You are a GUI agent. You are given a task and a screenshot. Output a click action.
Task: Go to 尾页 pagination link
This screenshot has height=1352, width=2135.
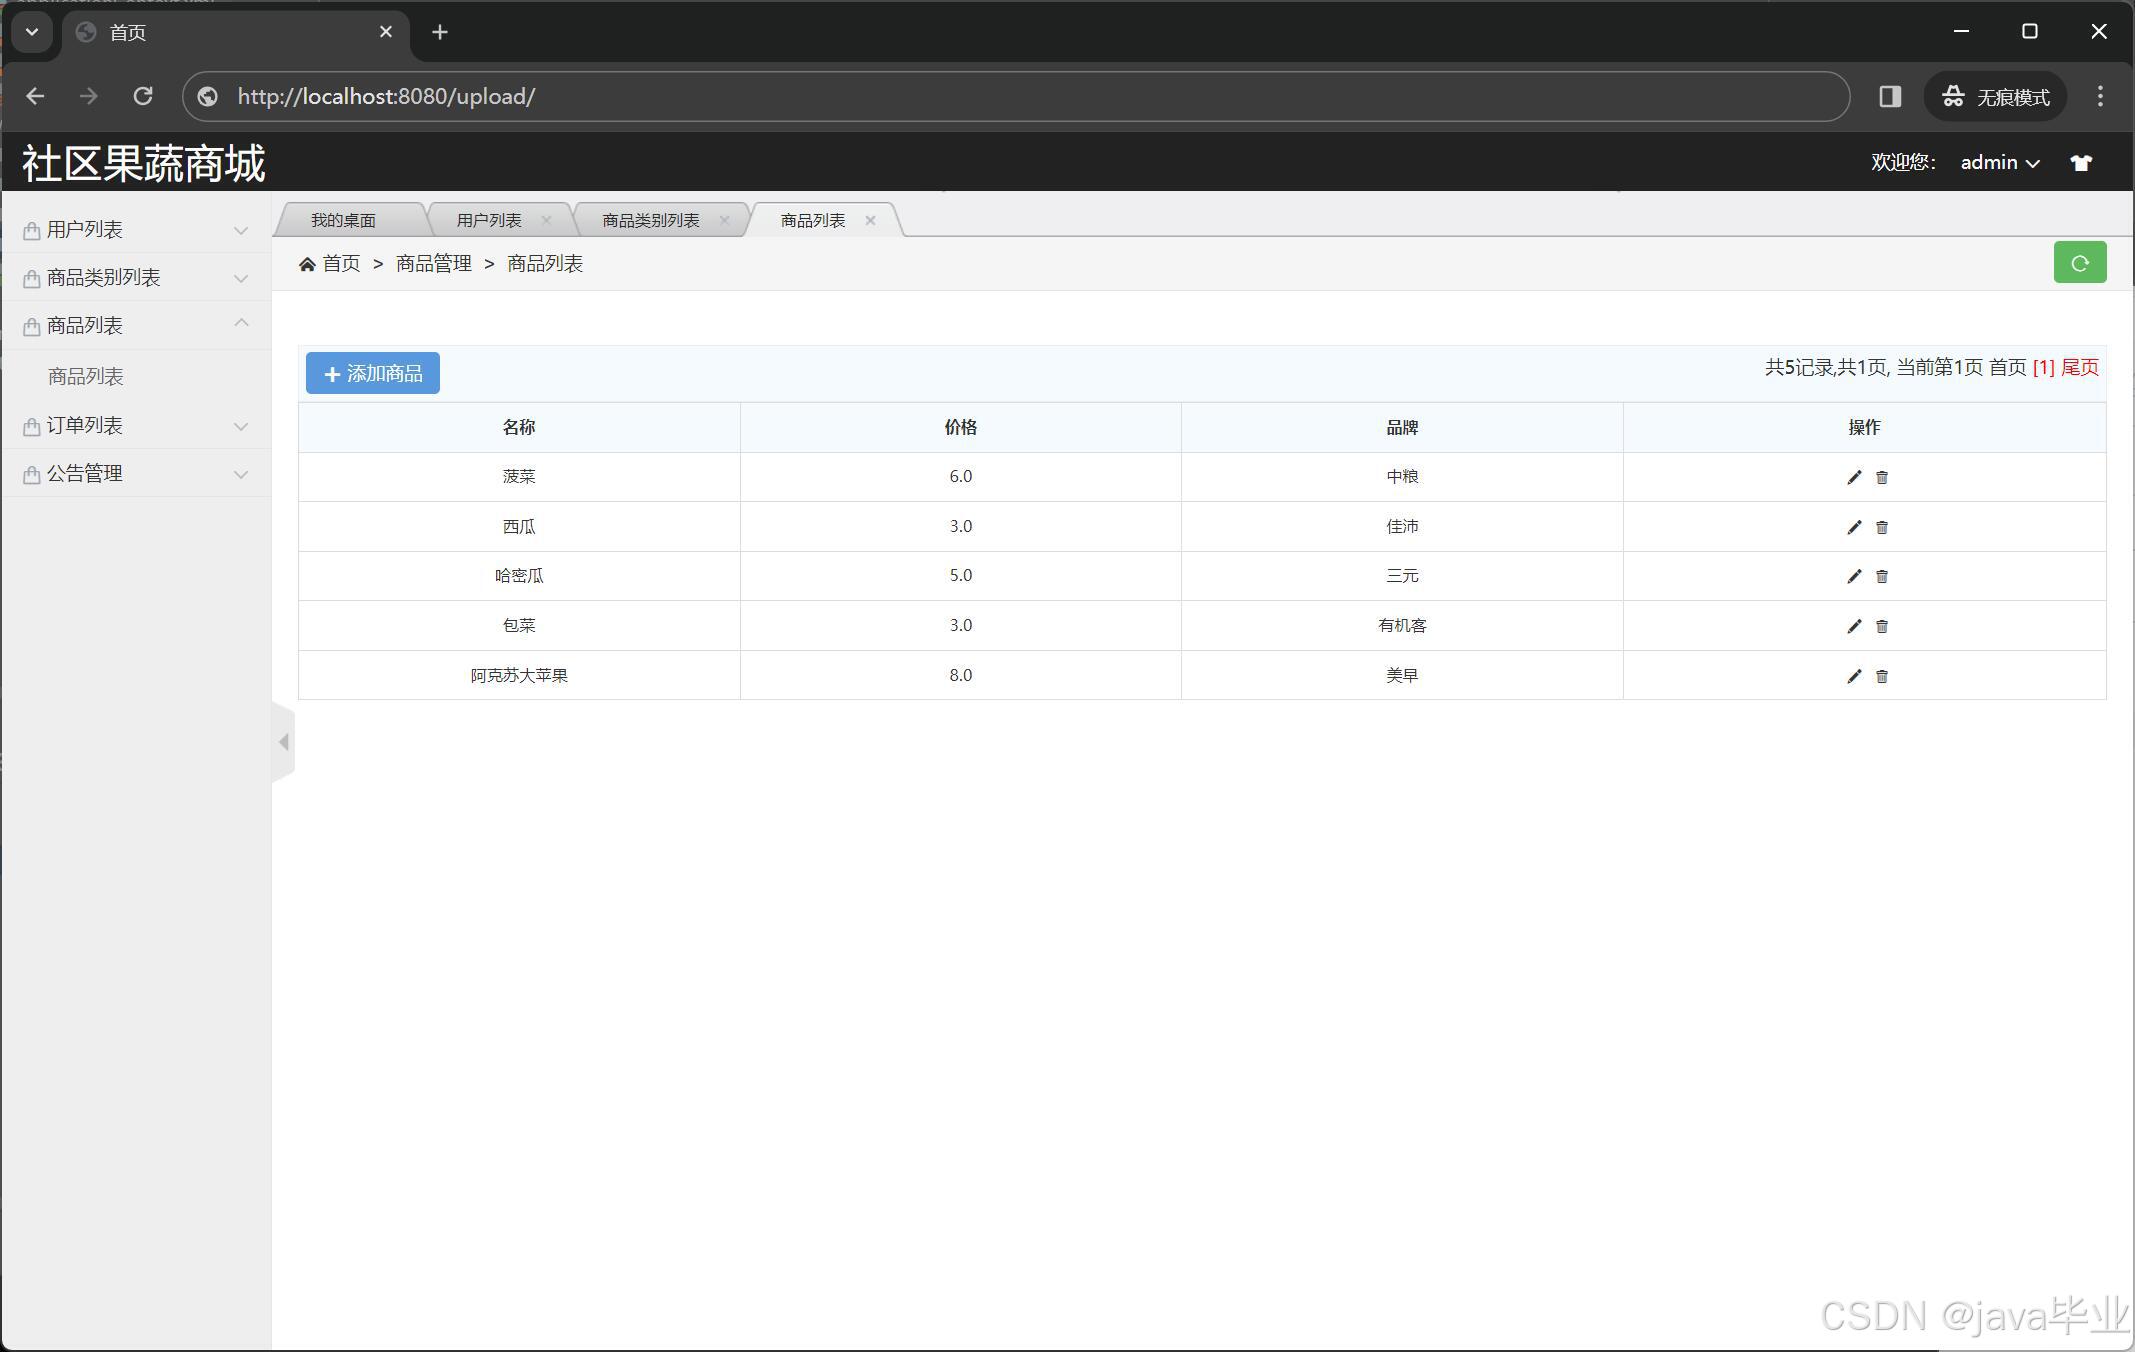pyautogui.click(x=2080, y=367)
